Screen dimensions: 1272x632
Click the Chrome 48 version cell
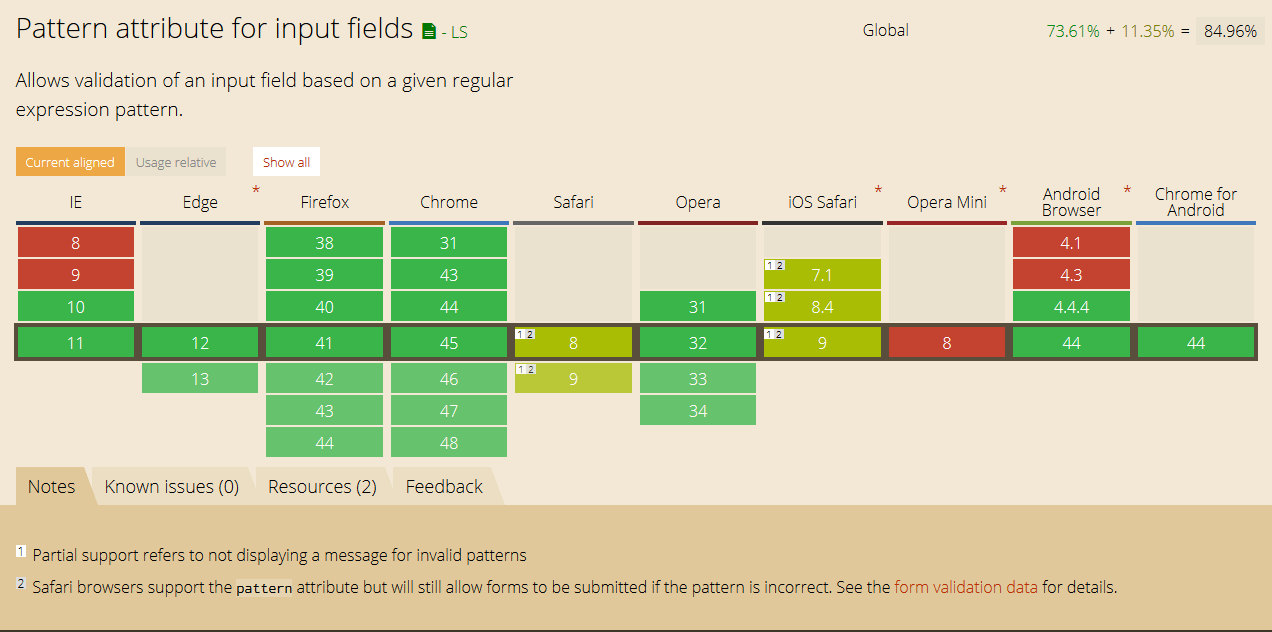coord(449,443)
